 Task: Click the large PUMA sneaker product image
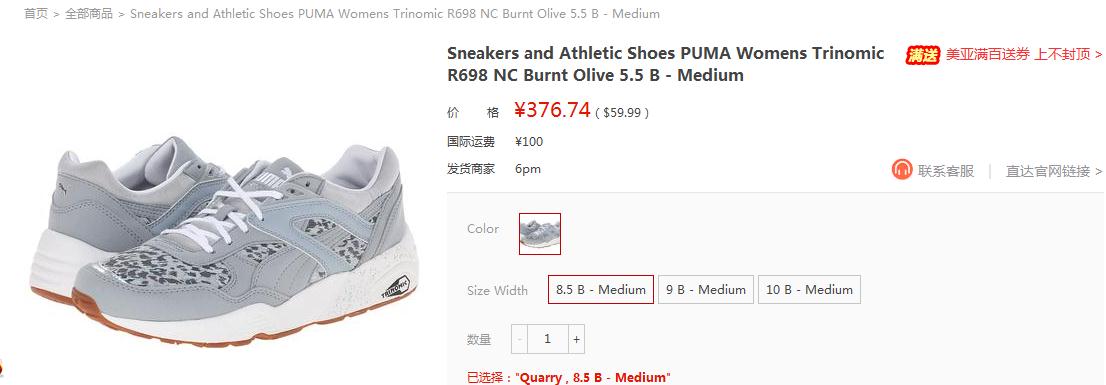coord(224,241)
